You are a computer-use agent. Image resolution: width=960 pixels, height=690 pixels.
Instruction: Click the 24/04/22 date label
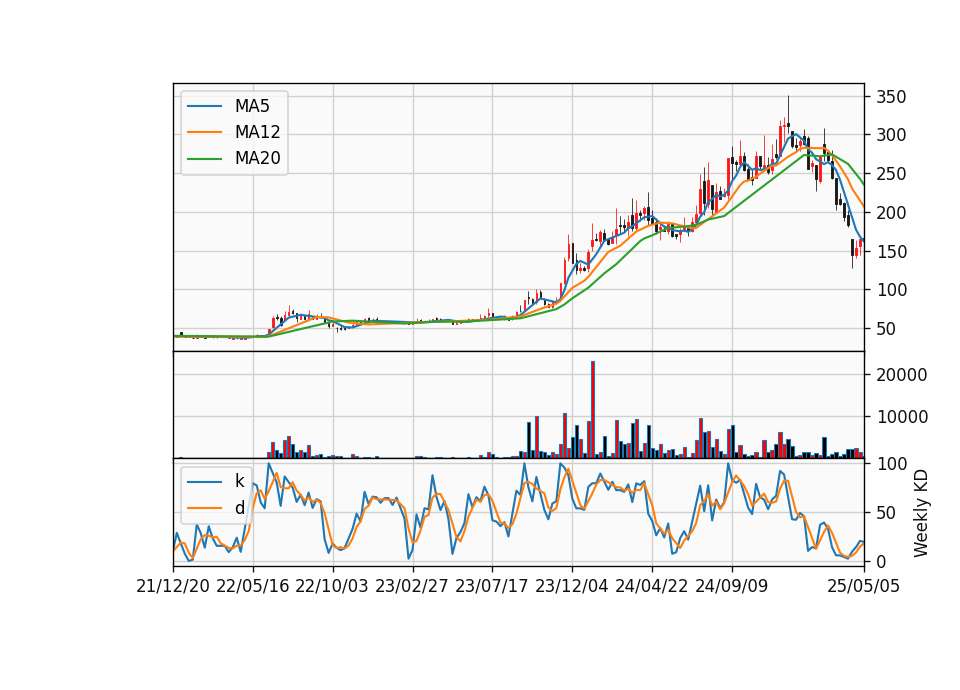point(651,586)
